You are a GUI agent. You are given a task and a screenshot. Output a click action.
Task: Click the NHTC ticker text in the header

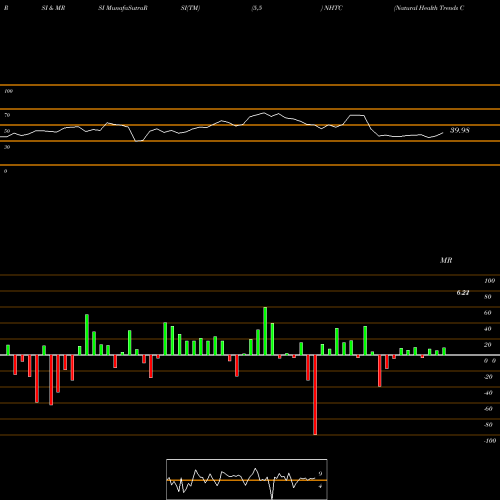333,8
